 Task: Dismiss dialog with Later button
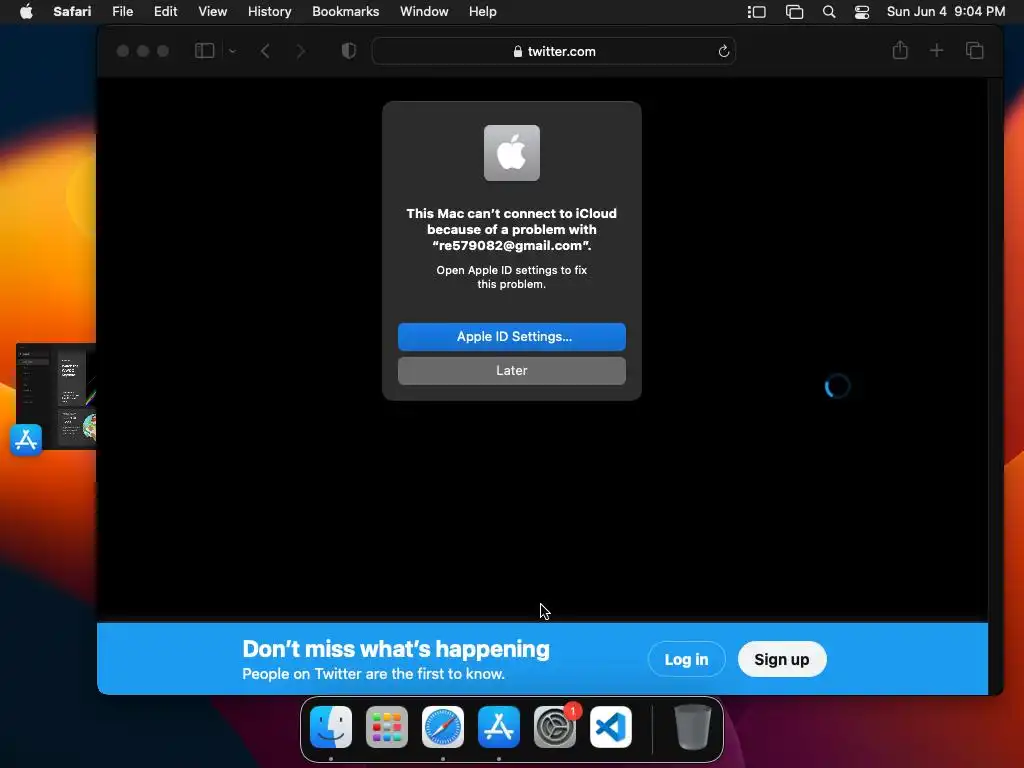(512, 370)
